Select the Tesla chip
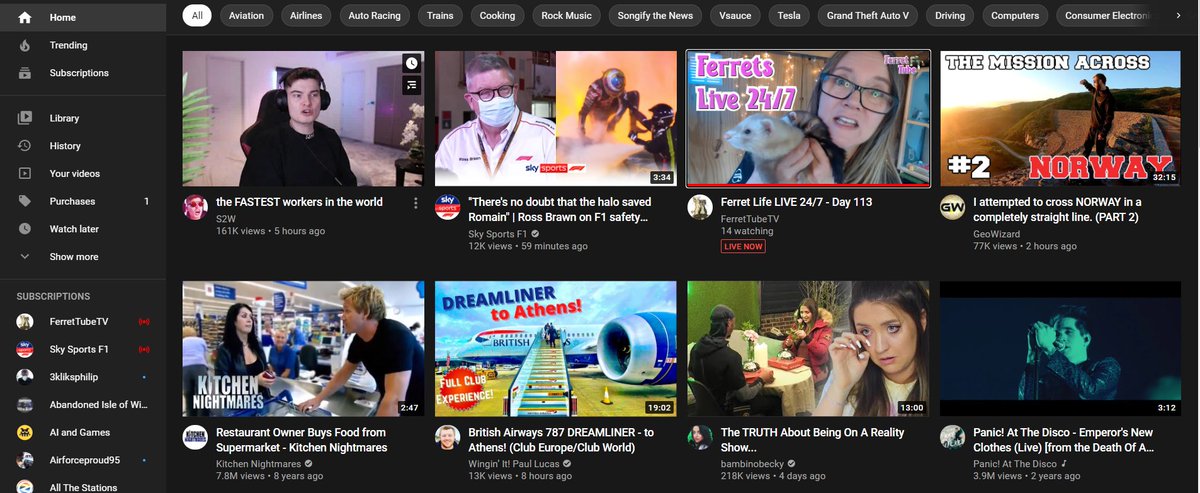Viewport: 1200px width, 493px height. pos(791,16)
